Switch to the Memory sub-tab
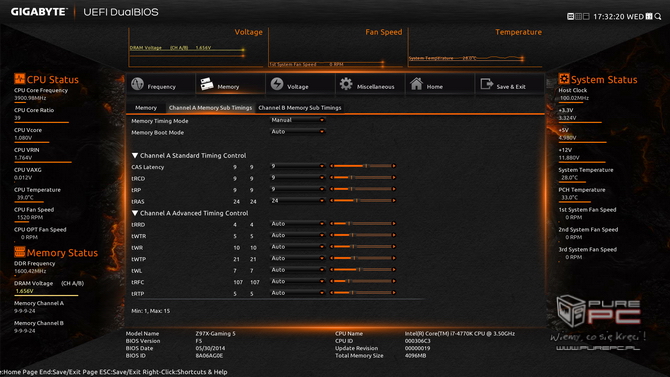 146,108
